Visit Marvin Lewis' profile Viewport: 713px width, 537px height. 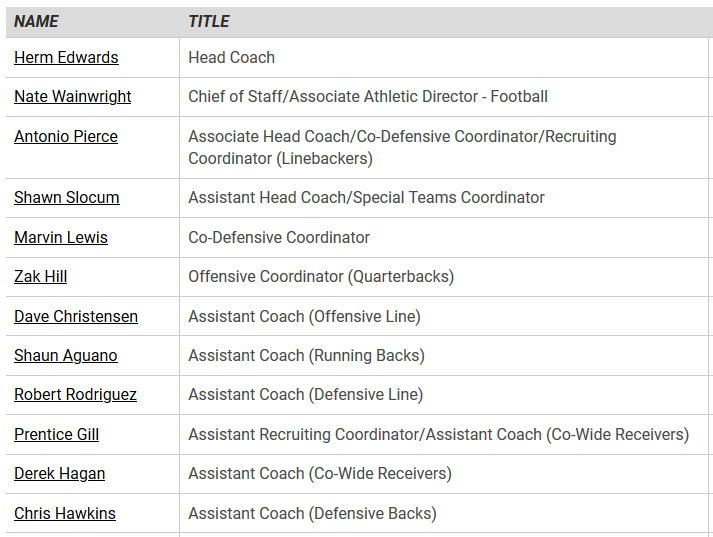pyautogui.click(x=61, y=238)
